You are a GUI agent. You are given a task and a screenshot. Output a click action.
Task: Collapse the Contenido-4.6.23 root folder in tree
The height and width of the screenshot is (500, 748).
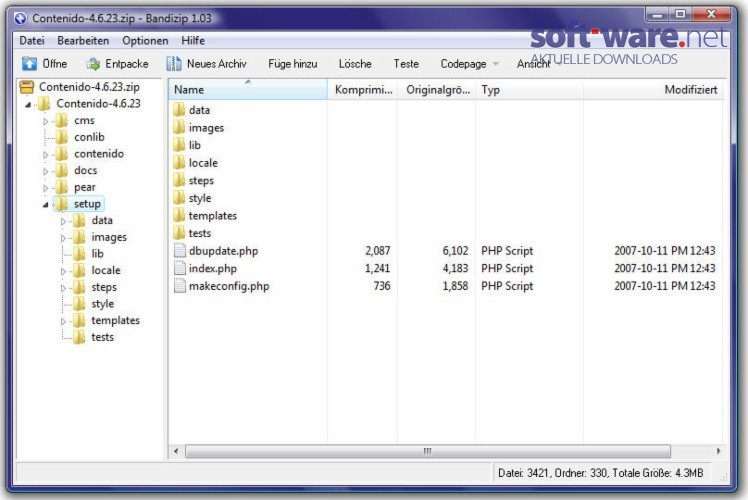point(28,104)
